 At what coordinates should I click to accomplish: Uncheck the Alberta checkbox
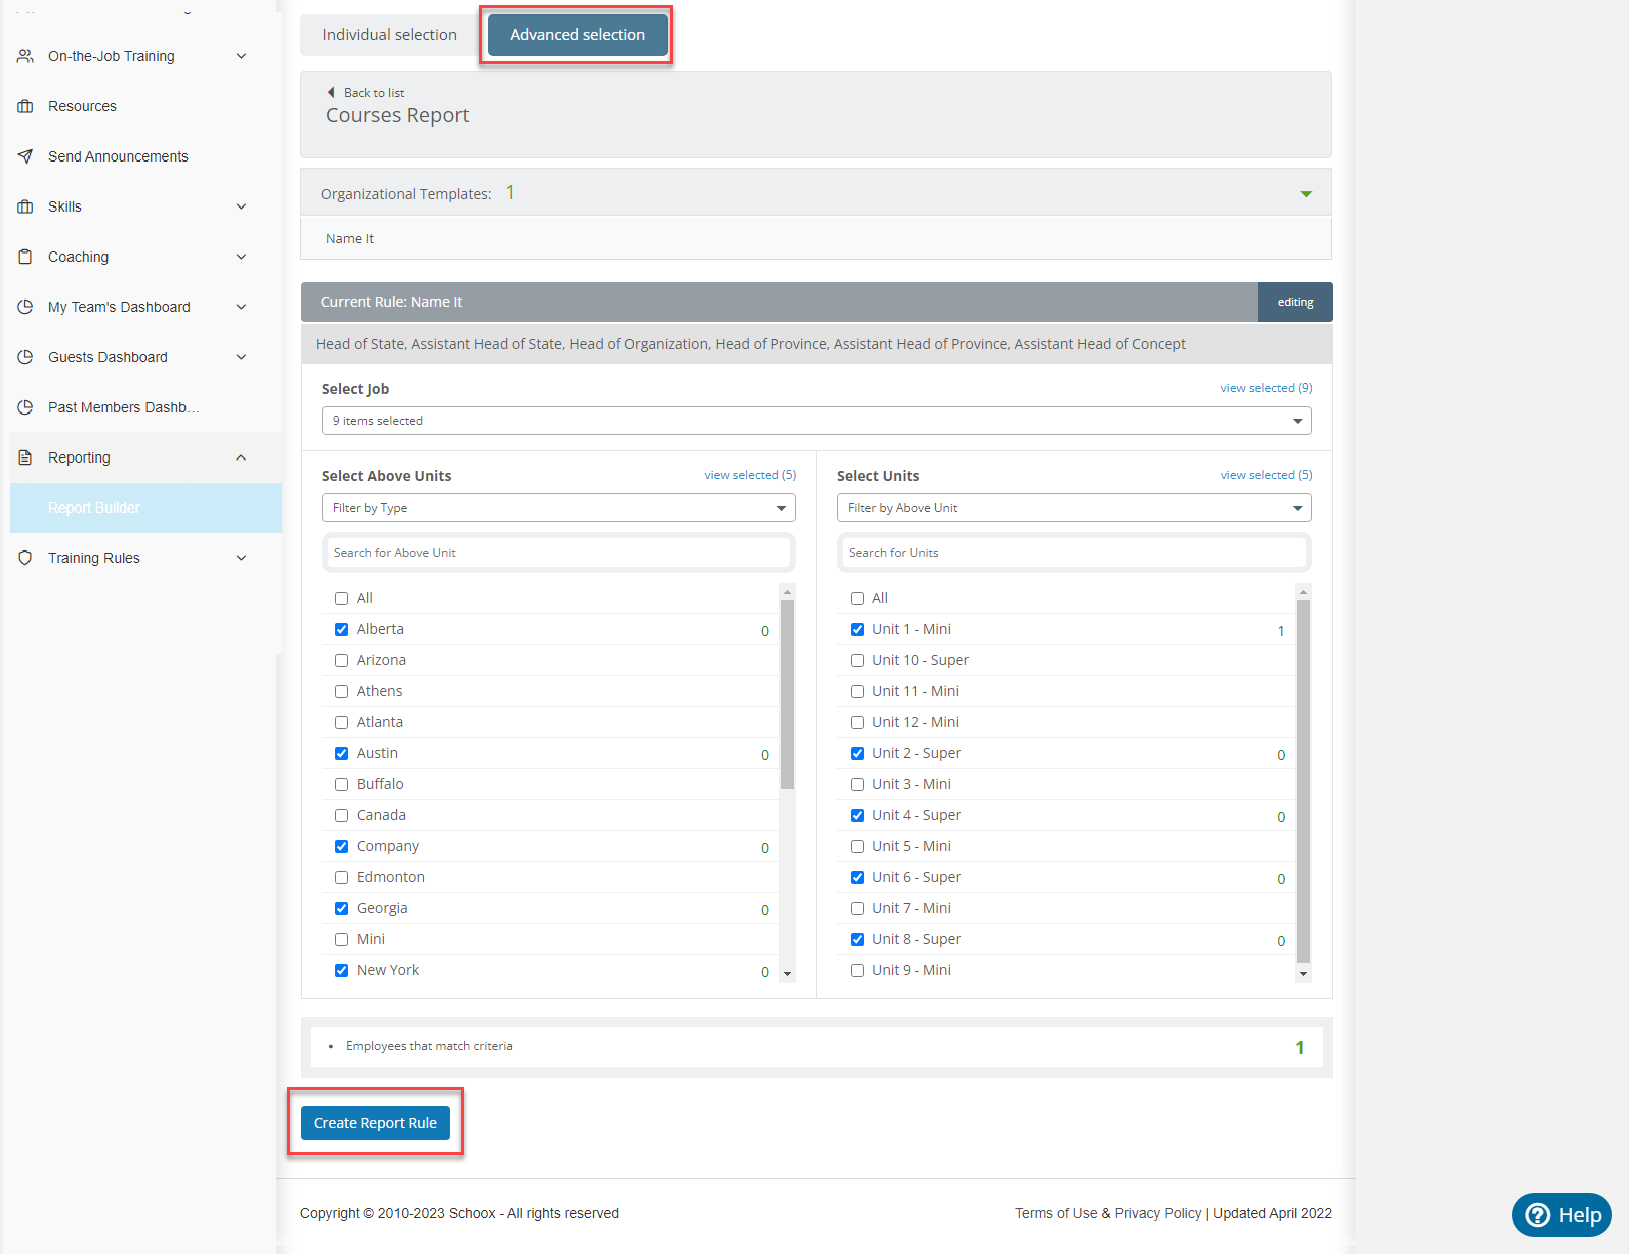342,629
